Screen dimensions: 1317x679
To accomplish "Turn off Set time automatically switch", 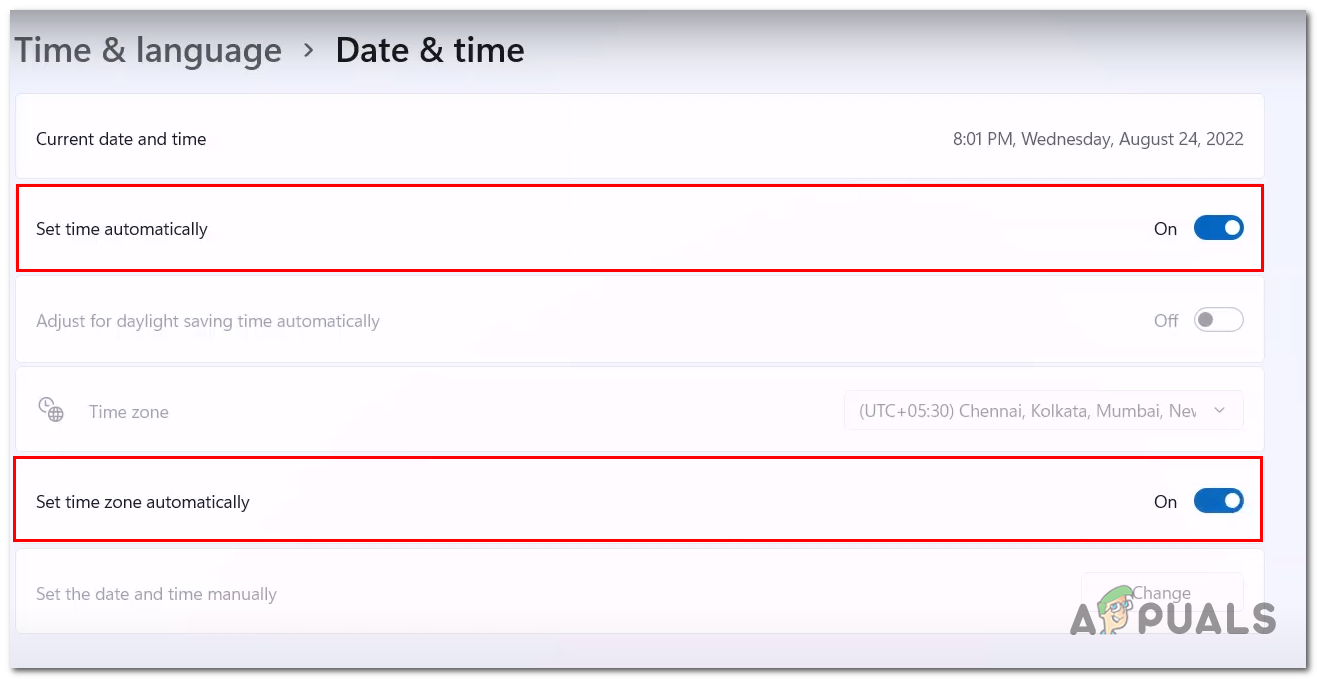I will [x=1218, y=229].
